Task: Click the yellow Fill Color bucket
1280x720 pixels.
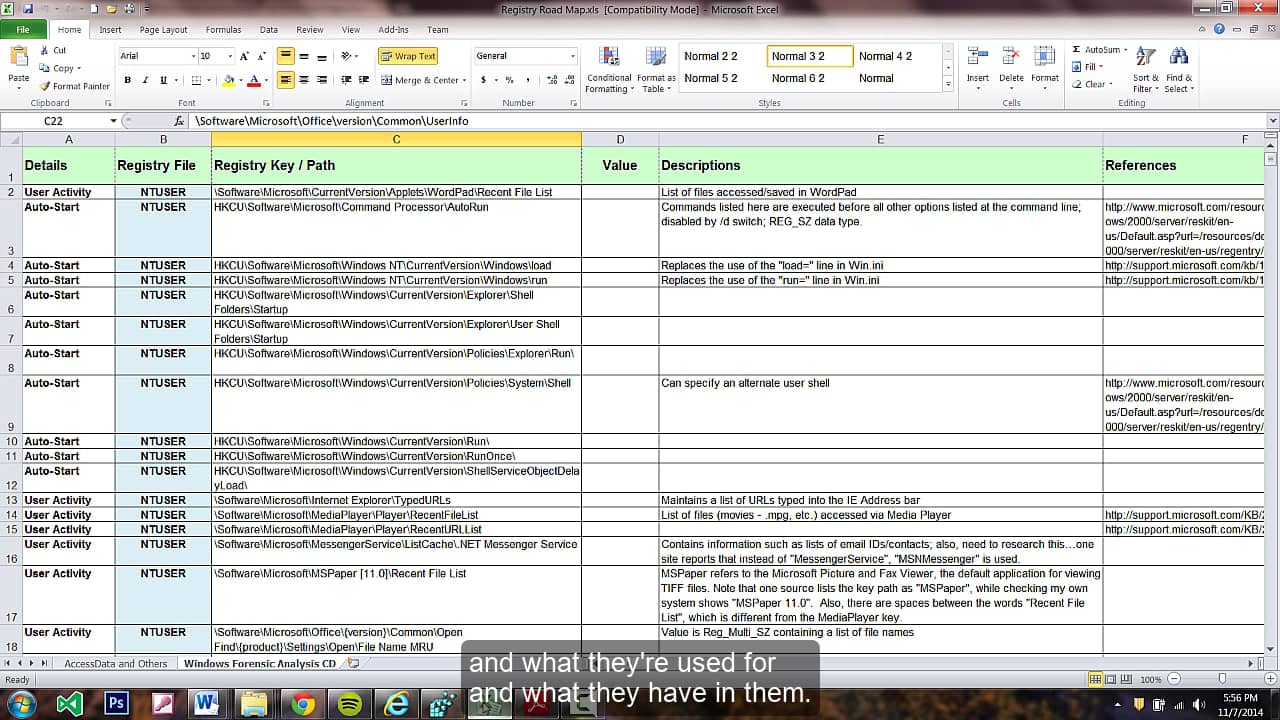Action: pos(229,80)
